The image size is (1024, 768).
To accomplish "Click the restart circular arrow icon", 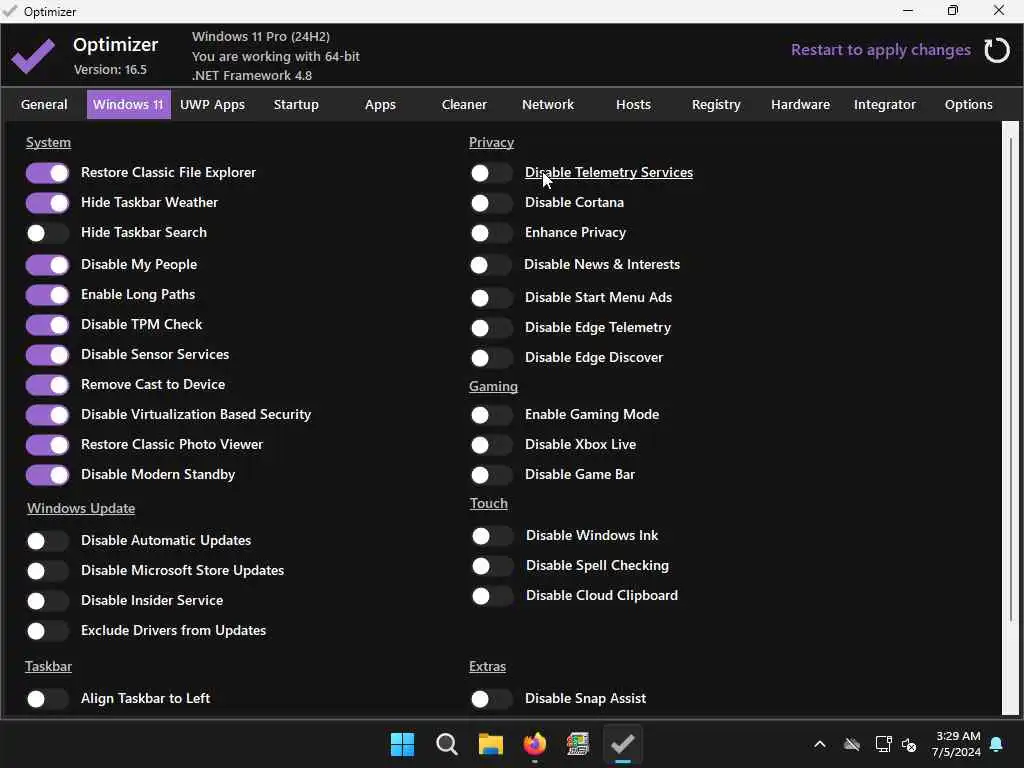I will tap(996, 50).
